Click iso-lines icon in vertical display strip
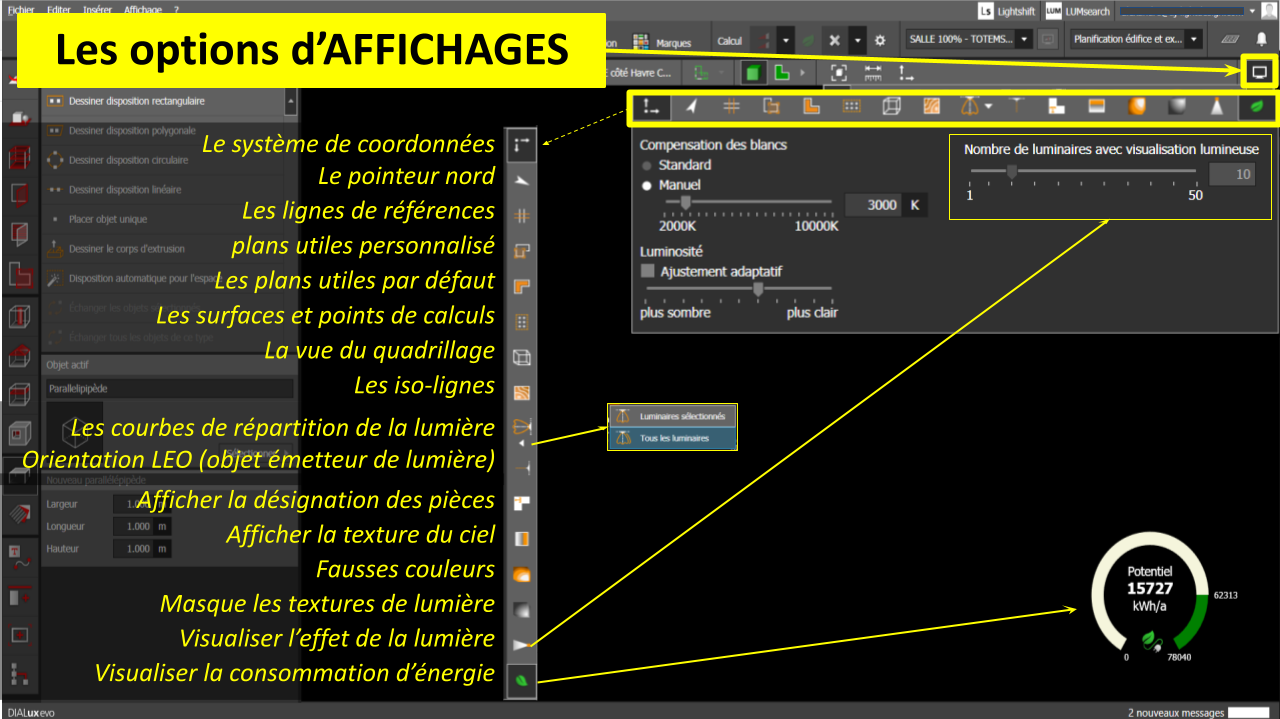This screenshot has height=719, width=1280. pyautogui.click(x=521, y=393)
